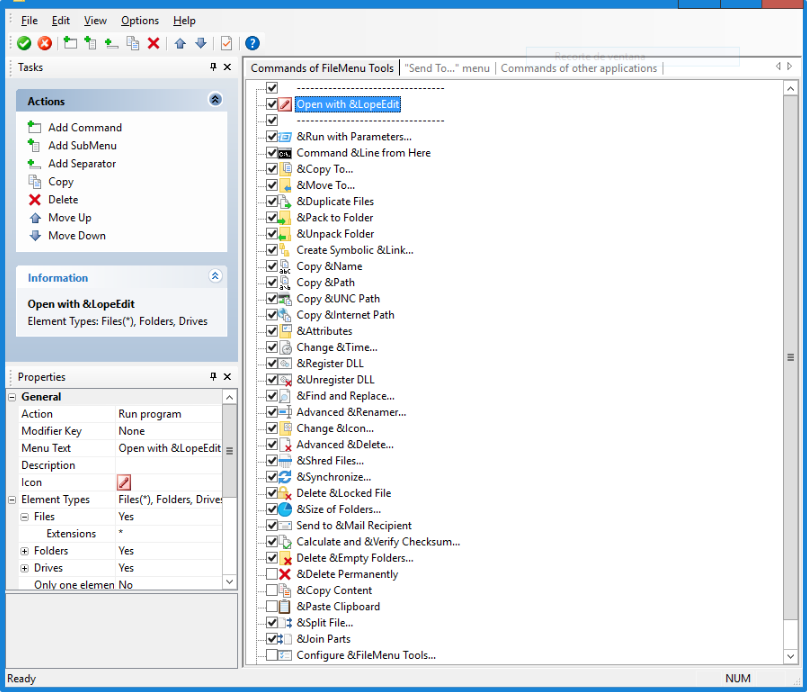
Task: Click the Size of Folders pie chart icon
Action: pos(285,509)
